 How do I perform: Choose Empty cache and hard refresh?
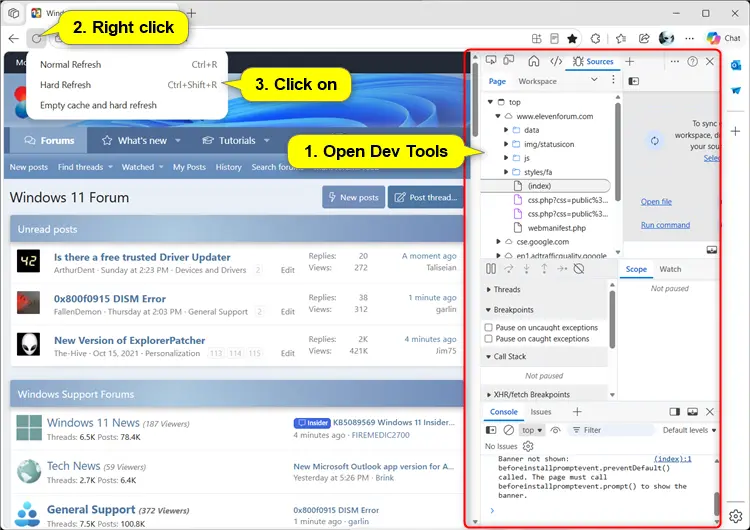127,105
